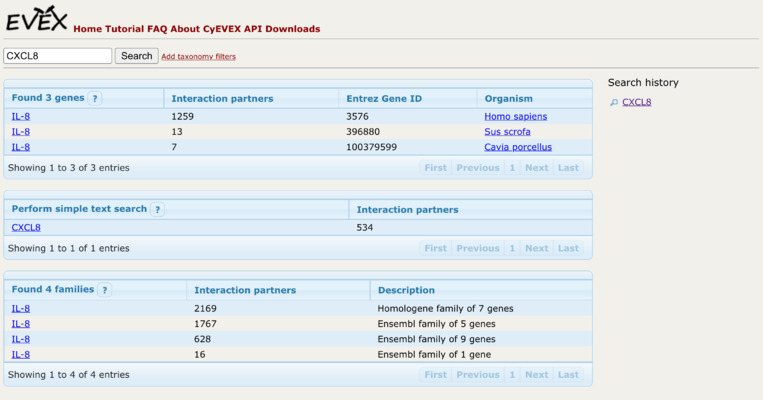Sort genes table by Entrez Gene ID
The width and height of the screenshot is (763, 400).
pos(384,98)
